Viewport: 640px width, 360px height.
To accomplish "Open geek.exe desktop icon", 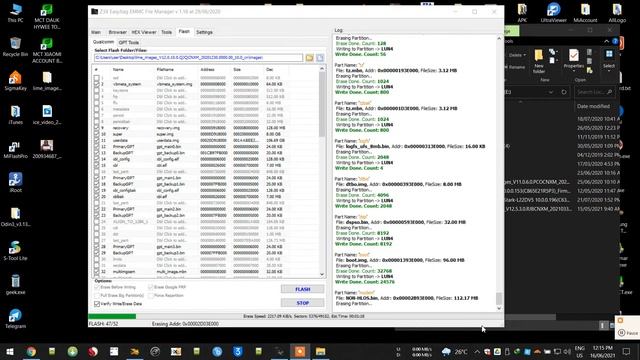I will [x=16, y=284].
